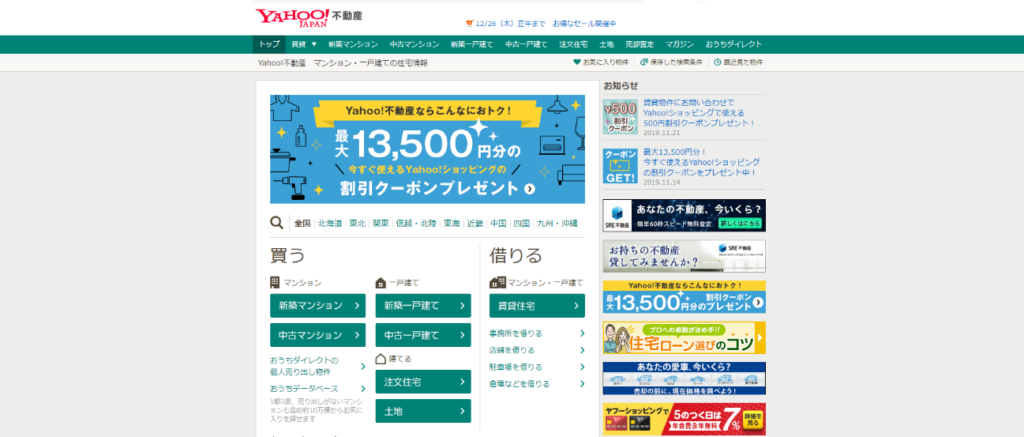Open the マガジン nav menu item

pyautogui.click(x=680, y=44)
